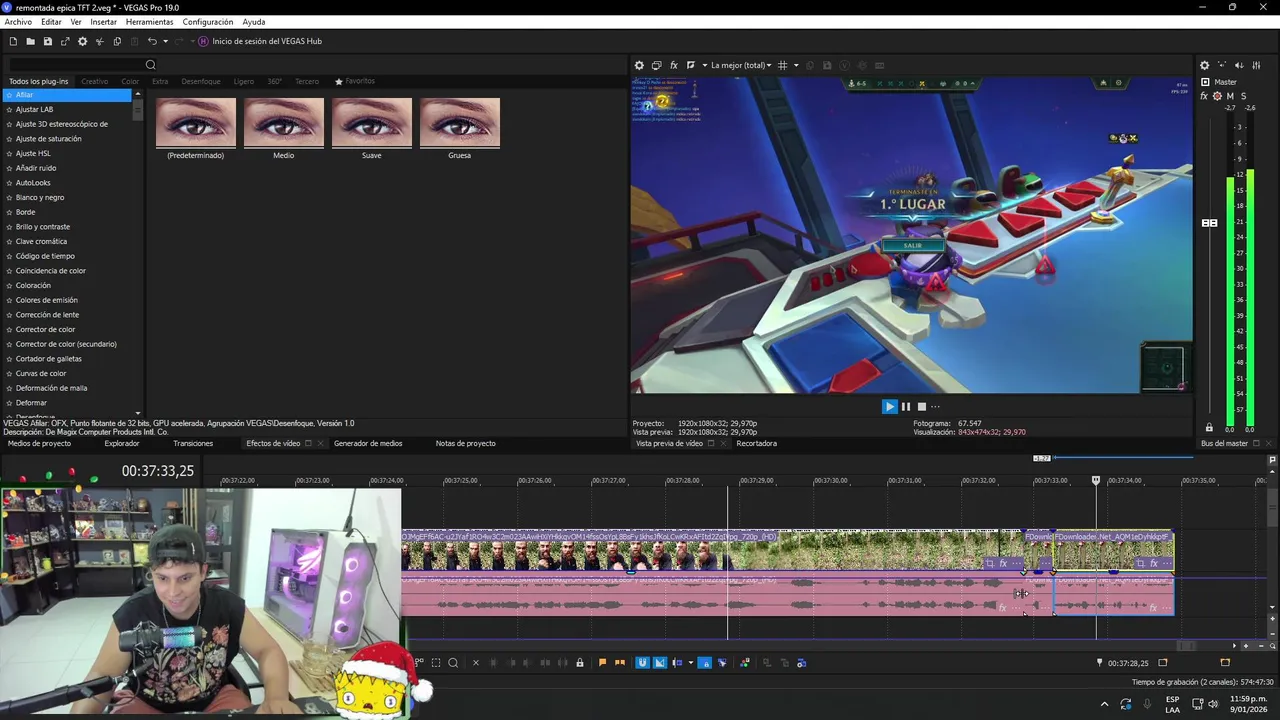This screenshot has width=1280, height=720.
Task: Choose the Predeterminado sharpen preset thumbnail
Action: 196,123
